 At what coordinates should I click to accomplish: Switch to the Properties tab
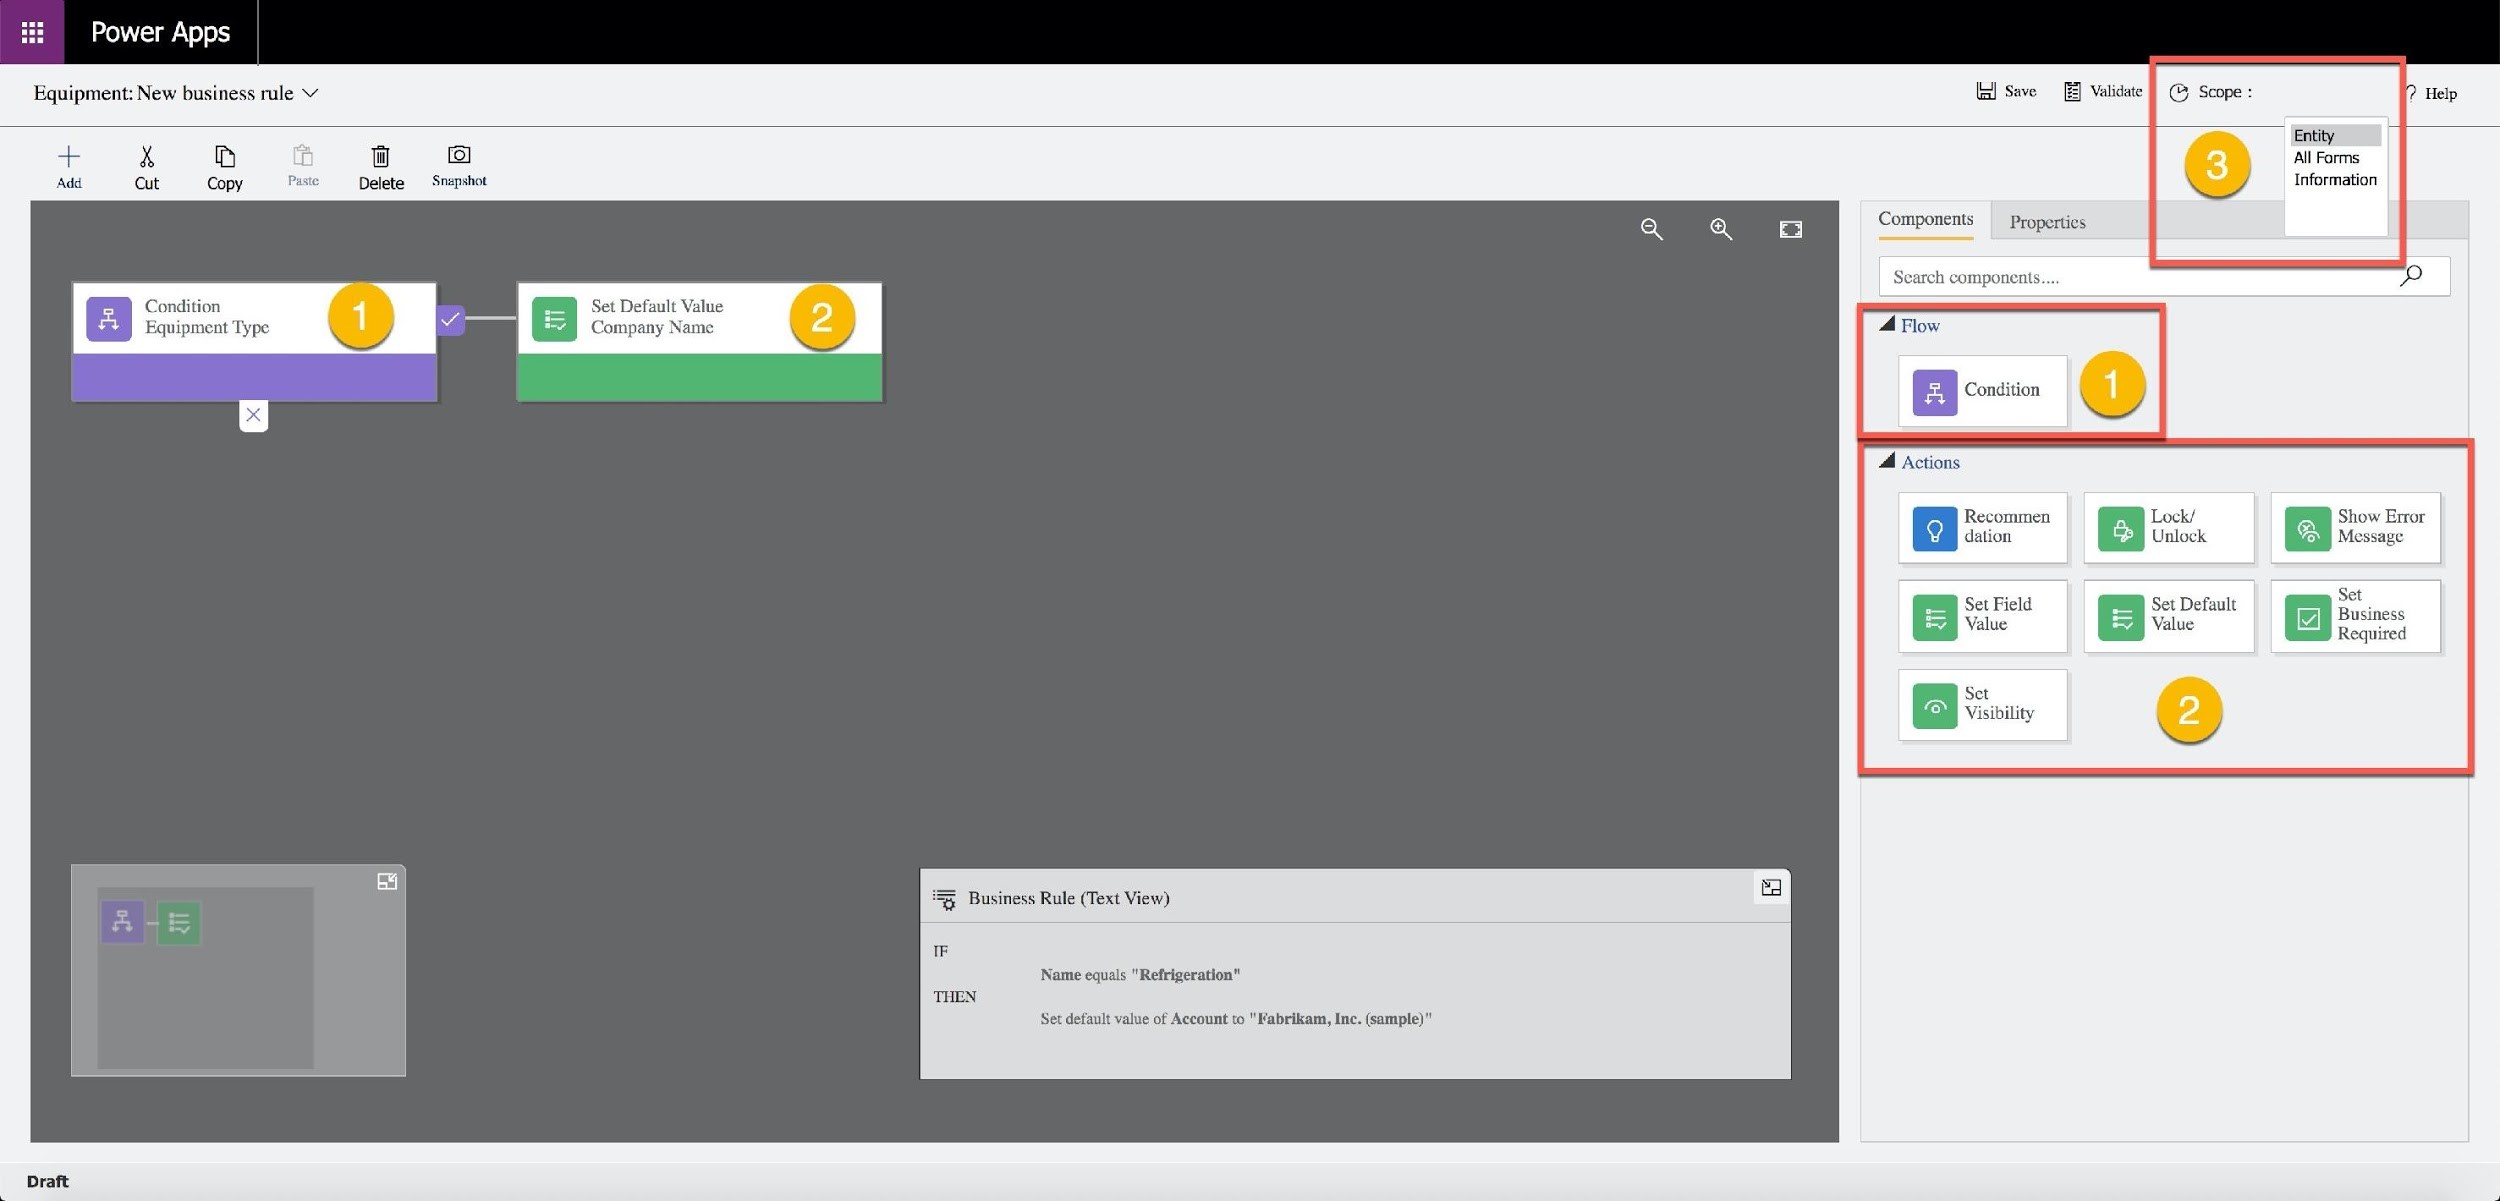[2047, 222]
